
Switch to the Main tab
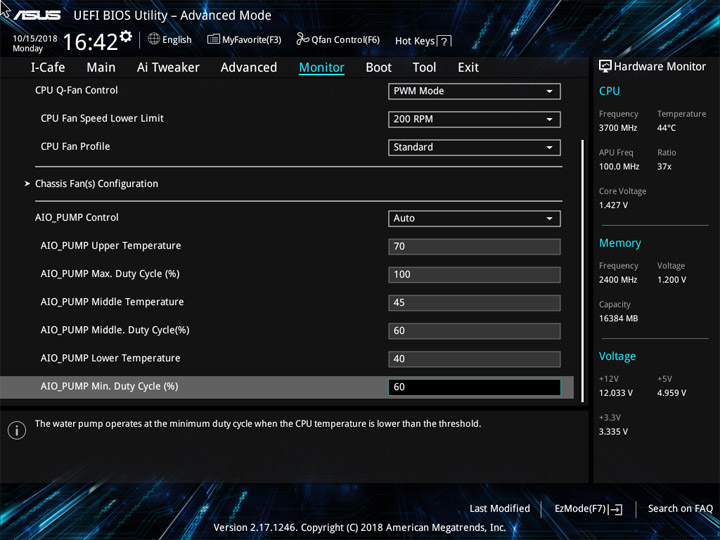(x=101, y=68)
